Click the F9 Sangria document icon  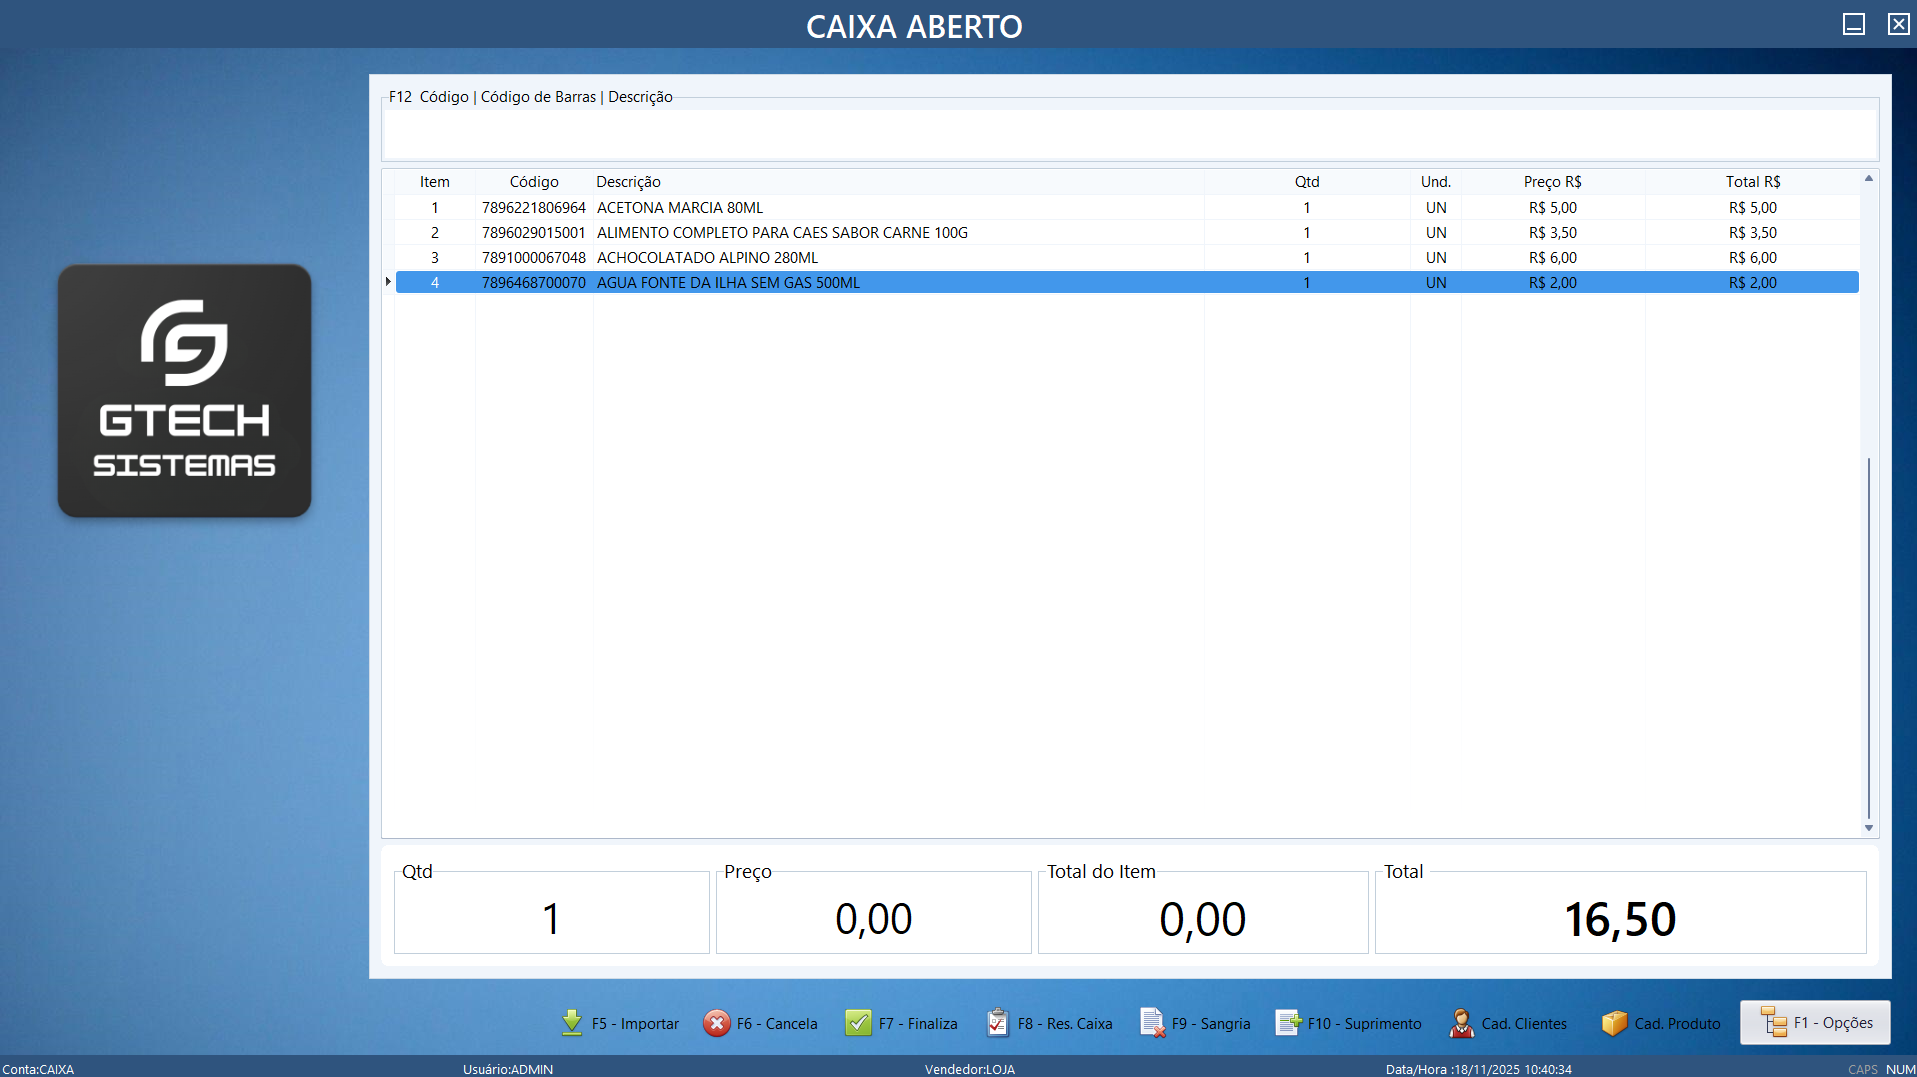[1152, 1022]
